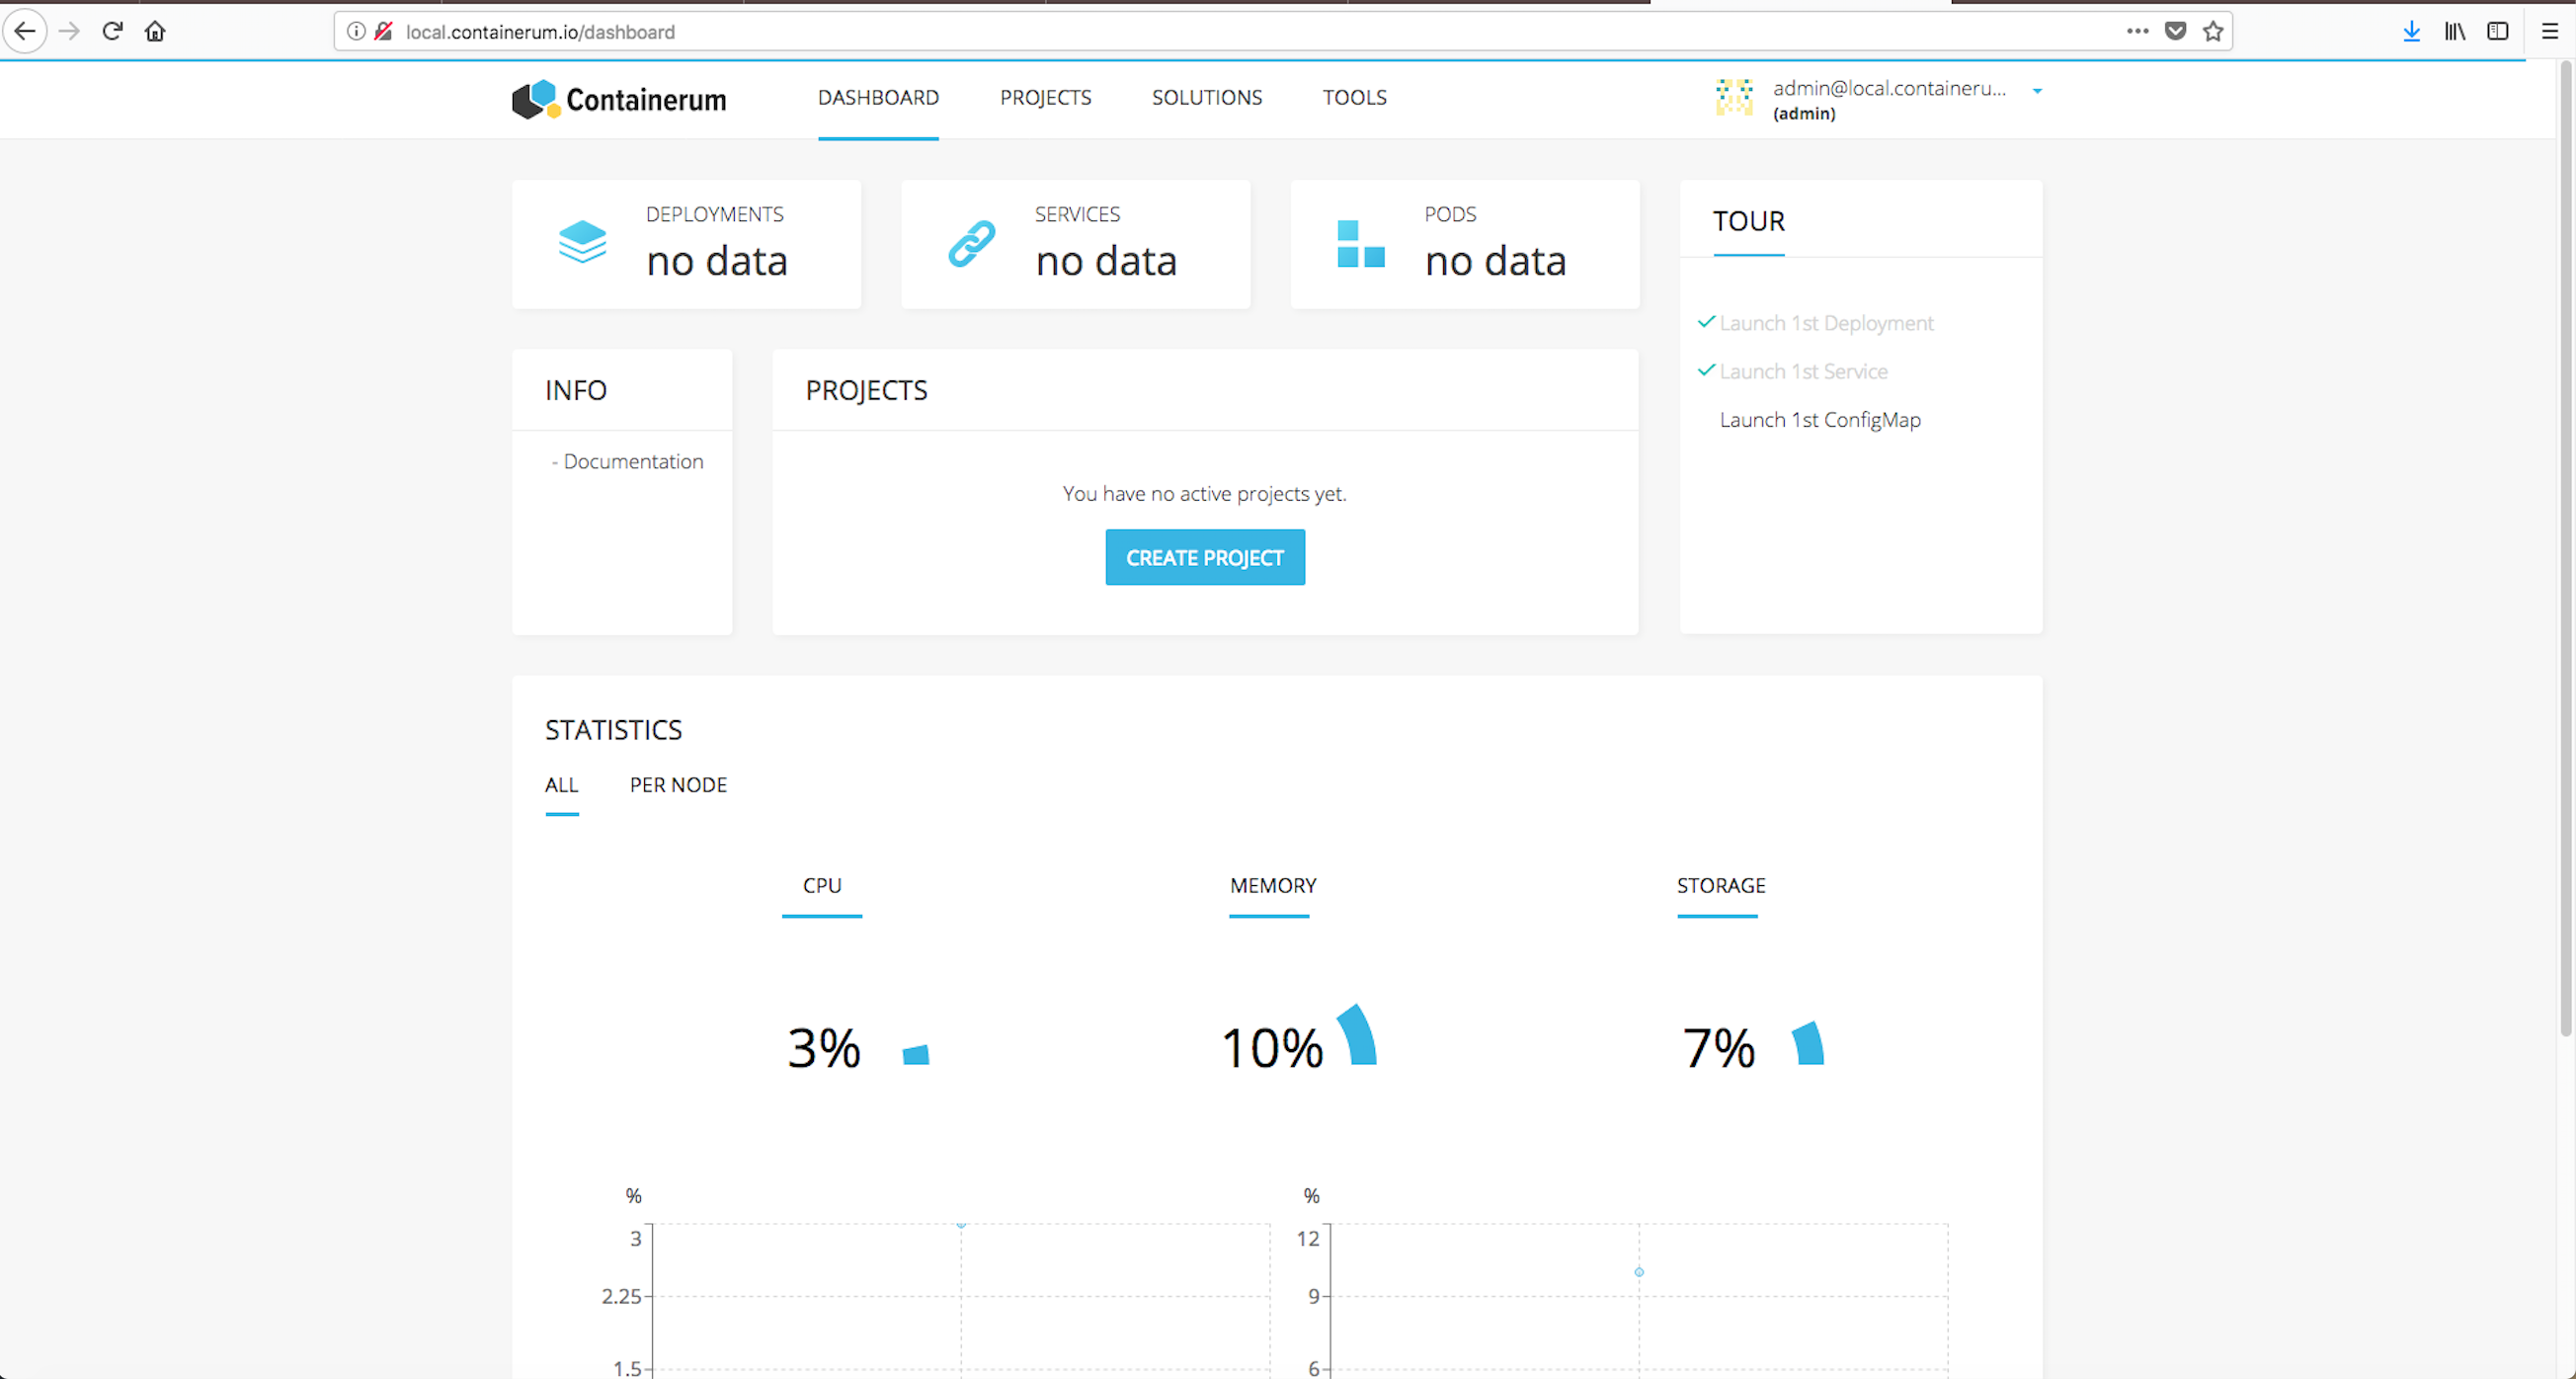Viewport: 2576px width, 1379px height.
Task: Click the Pods squares icon
Action: click(1360, 243)
